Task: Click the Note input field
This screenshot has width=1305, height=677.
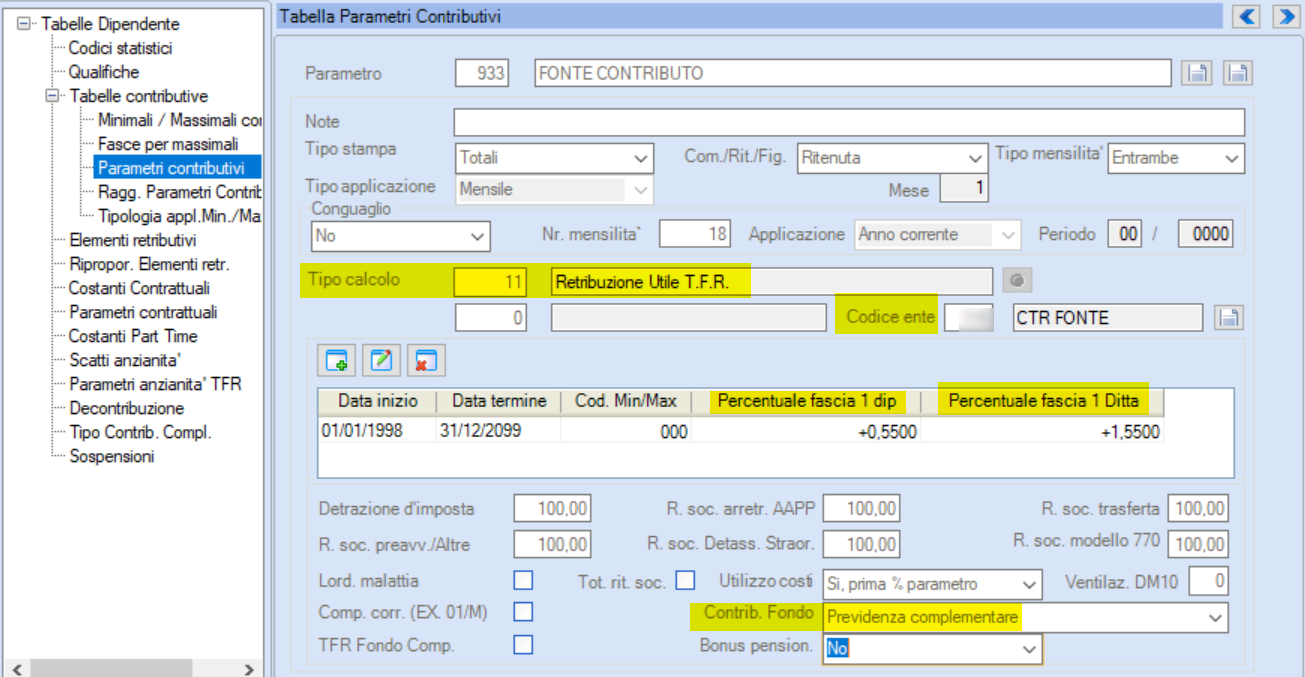Action: (x=849, y=122)
